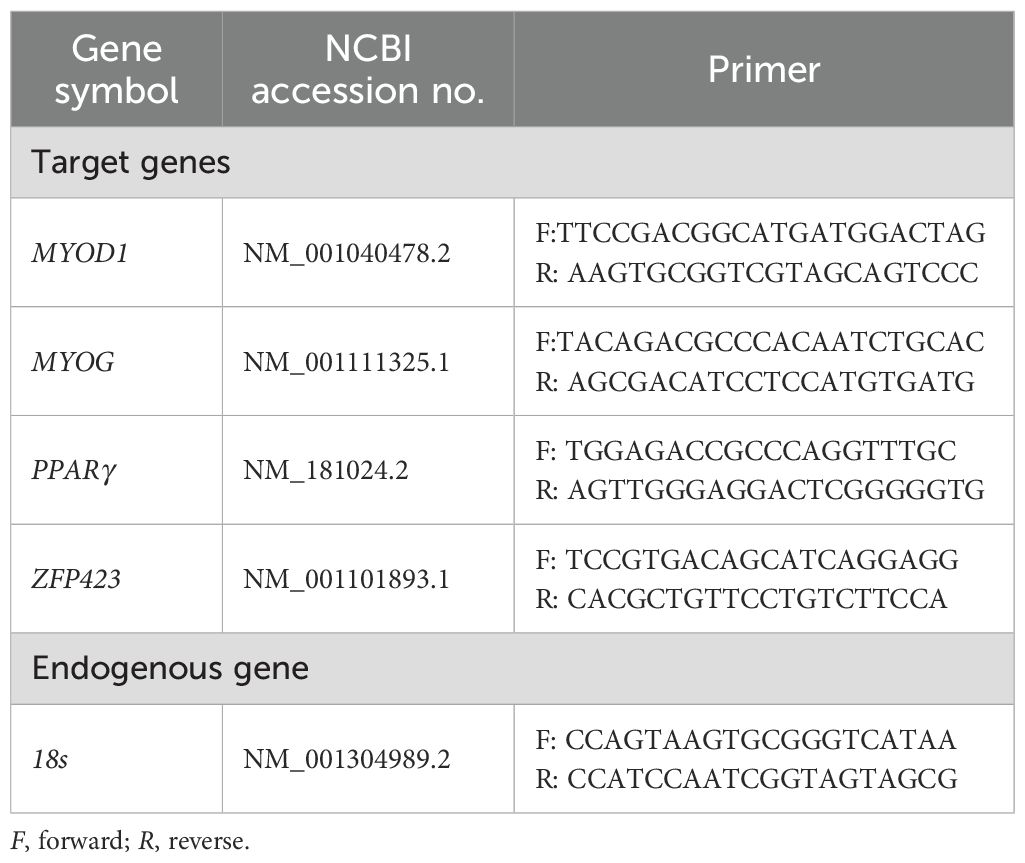Click the Gene symbol column header
1025x863 pixels.
coord(116,69)
